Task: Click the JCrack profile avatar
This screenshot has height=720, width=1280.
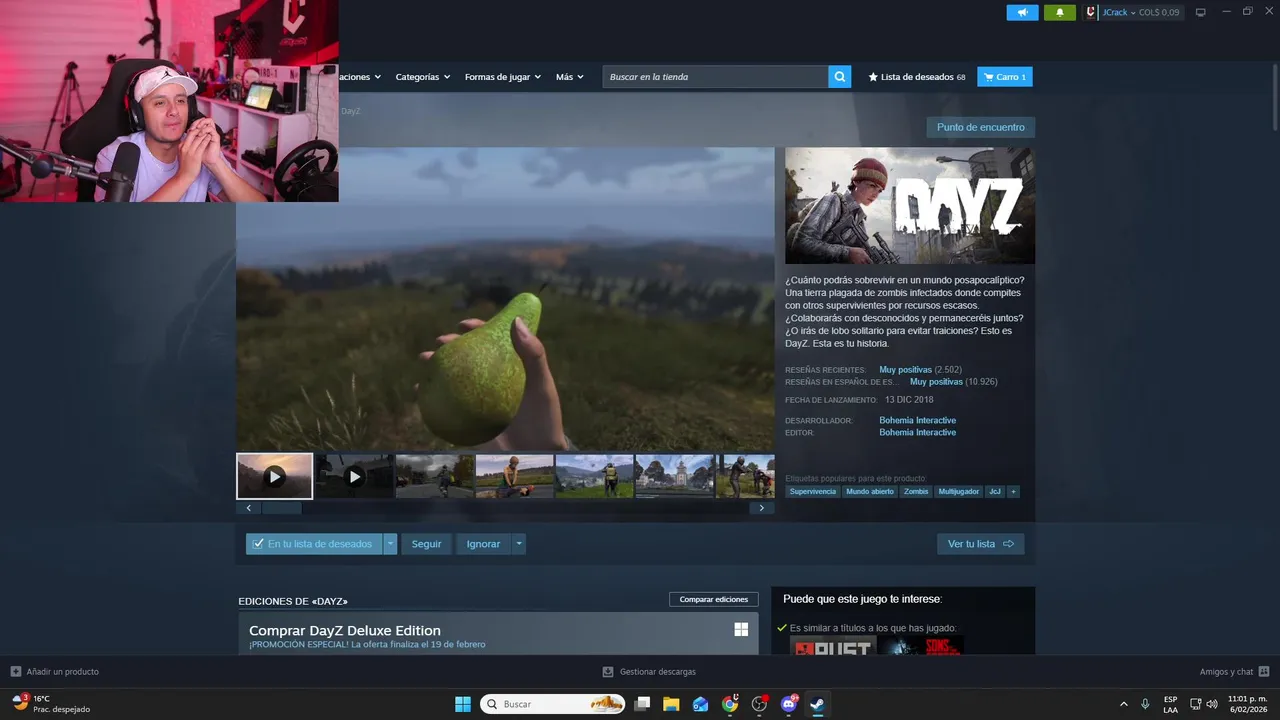Action: (1091, 12)
